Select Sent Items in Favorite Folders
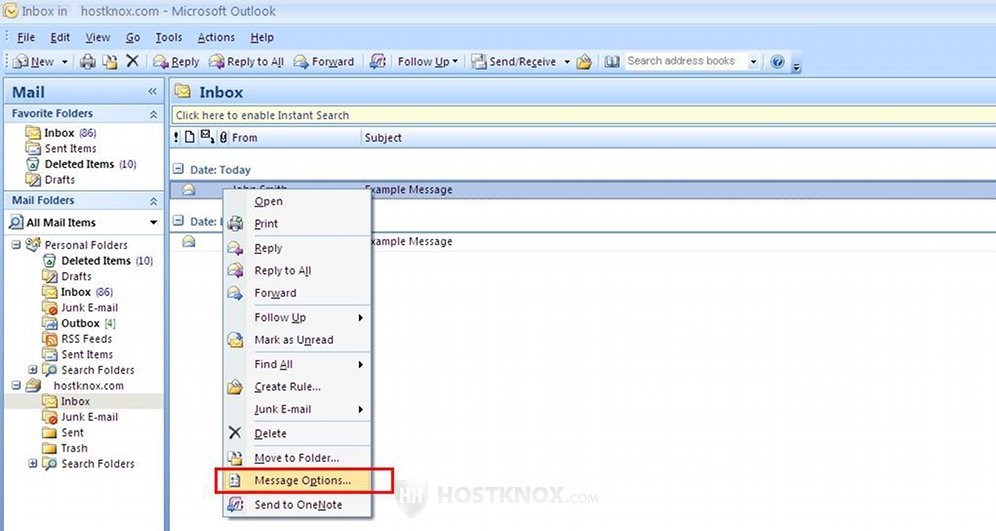The image size is (996, 531). [x=61, y=149]
